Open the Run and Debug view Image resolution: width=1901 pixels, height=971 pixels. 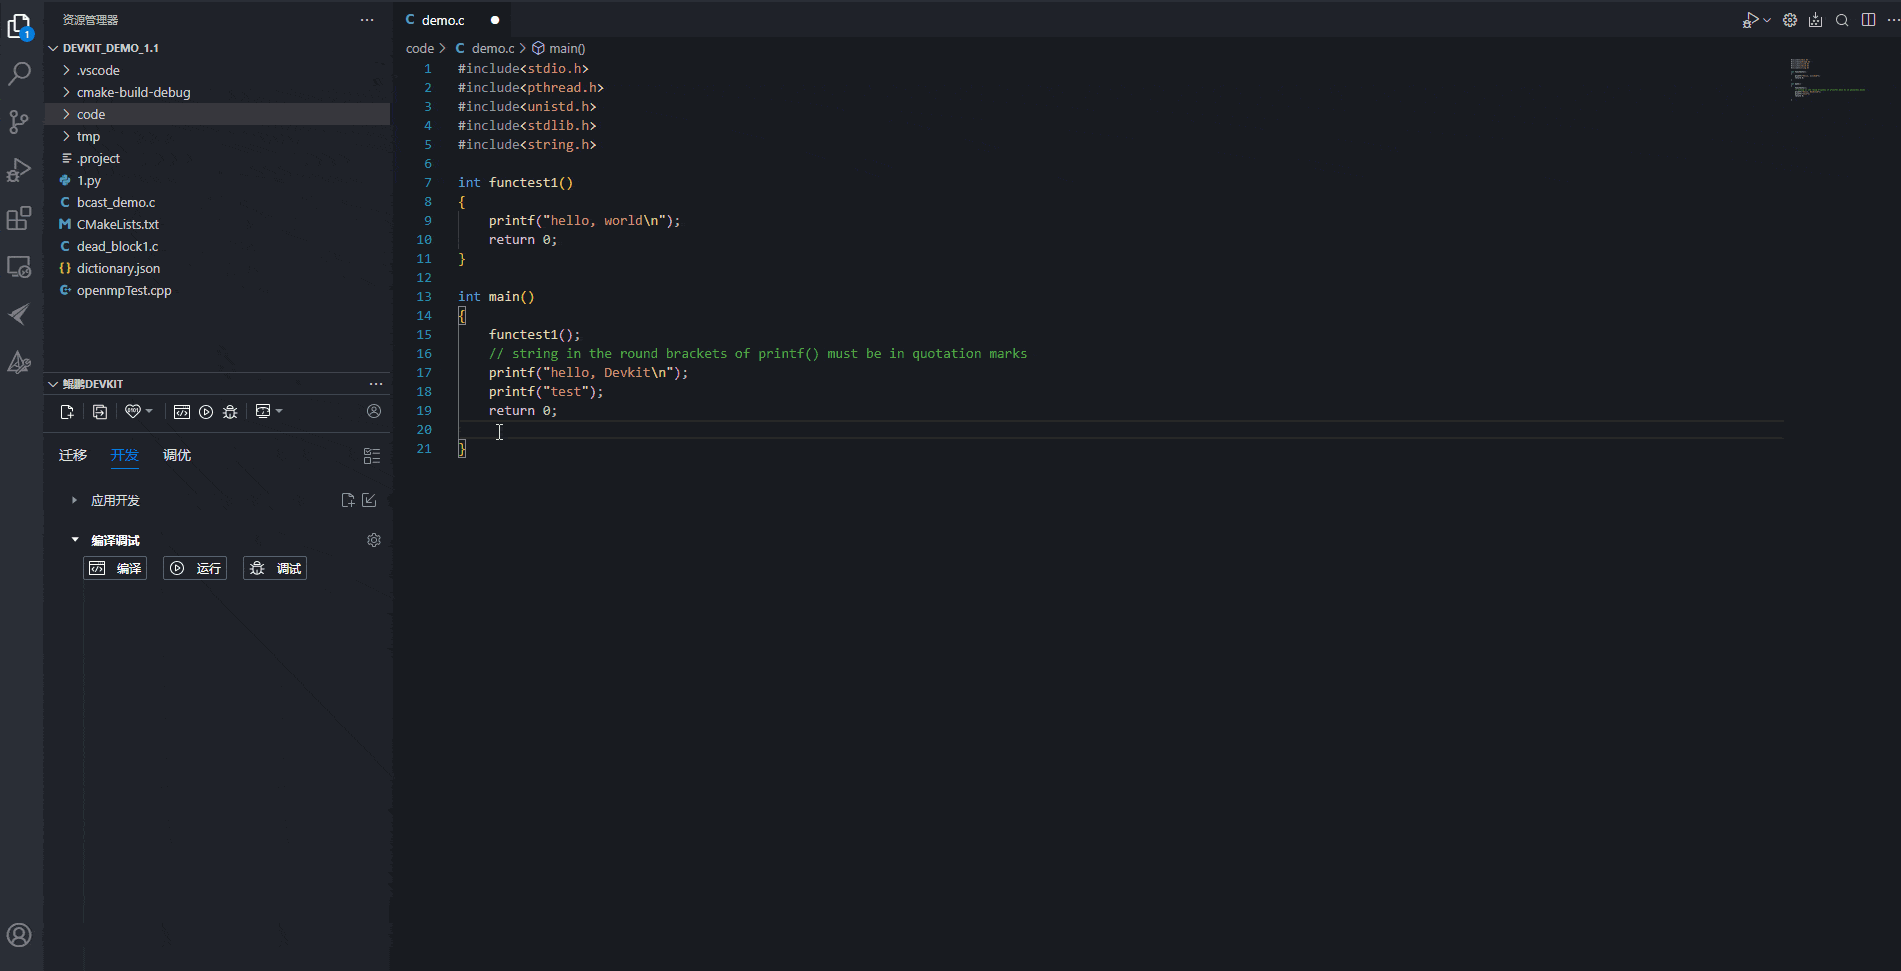point(19,170)
